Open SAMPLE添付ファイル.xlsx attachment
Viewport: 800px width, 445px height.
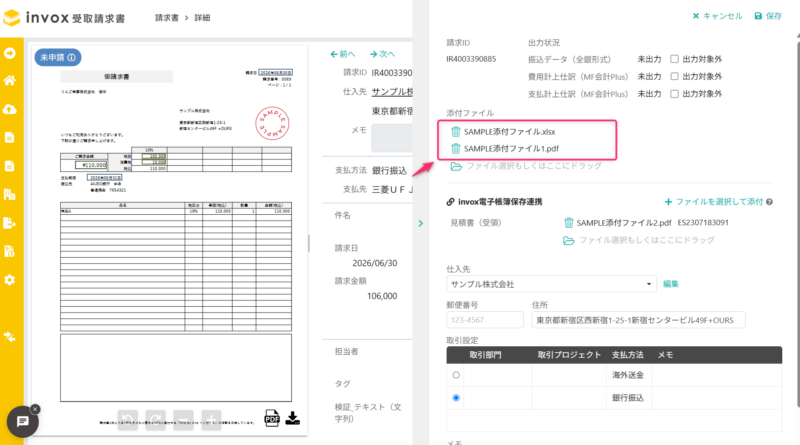pyautogui.click(x=509, y=132)
